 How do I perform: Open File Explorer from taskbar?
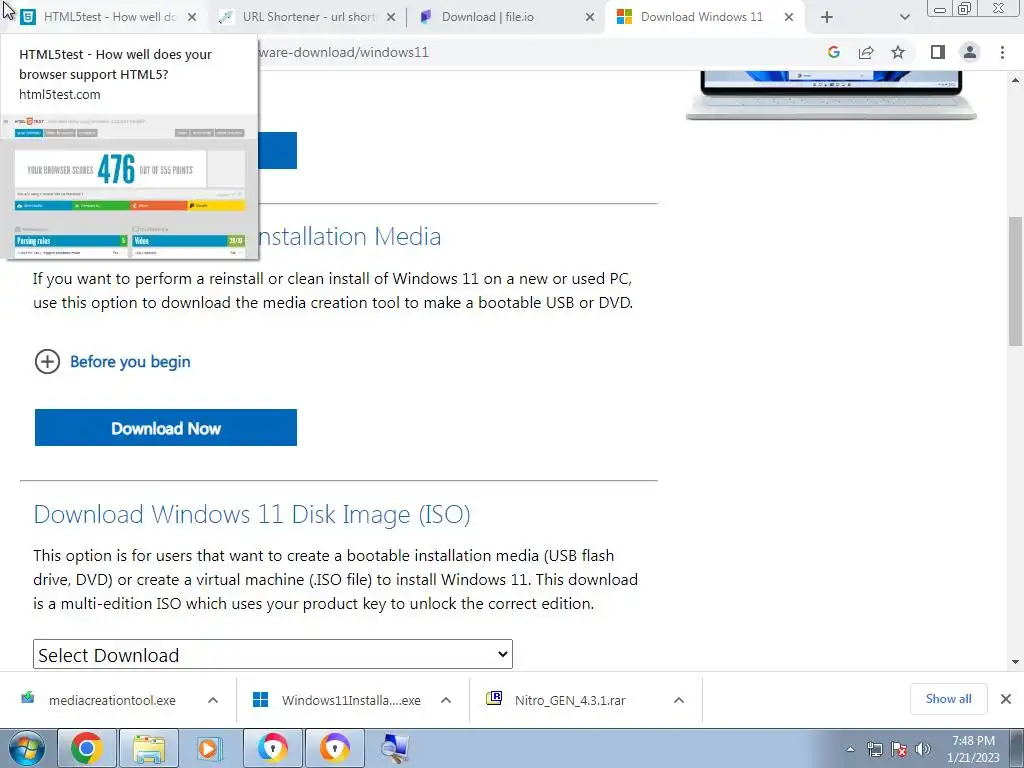[x=149, y=748]
